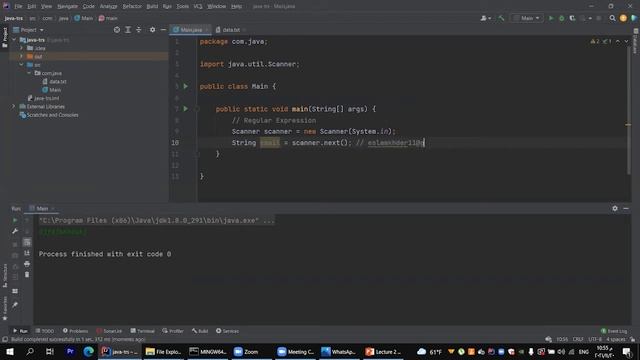Open user/account dropdown in toolbar
The image size is (640, 360).
[486, 18]
